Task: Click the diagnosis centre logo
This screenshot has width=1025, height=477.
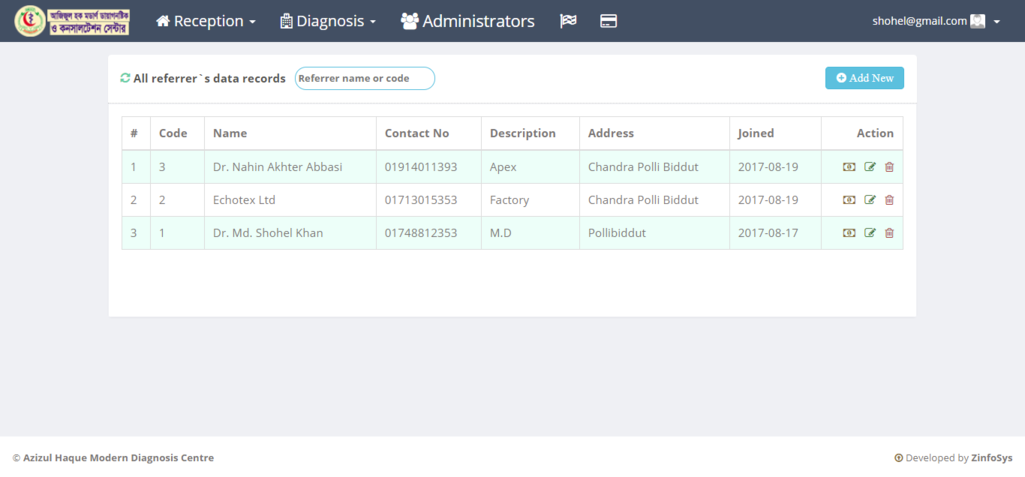Action: click(72, 21)
